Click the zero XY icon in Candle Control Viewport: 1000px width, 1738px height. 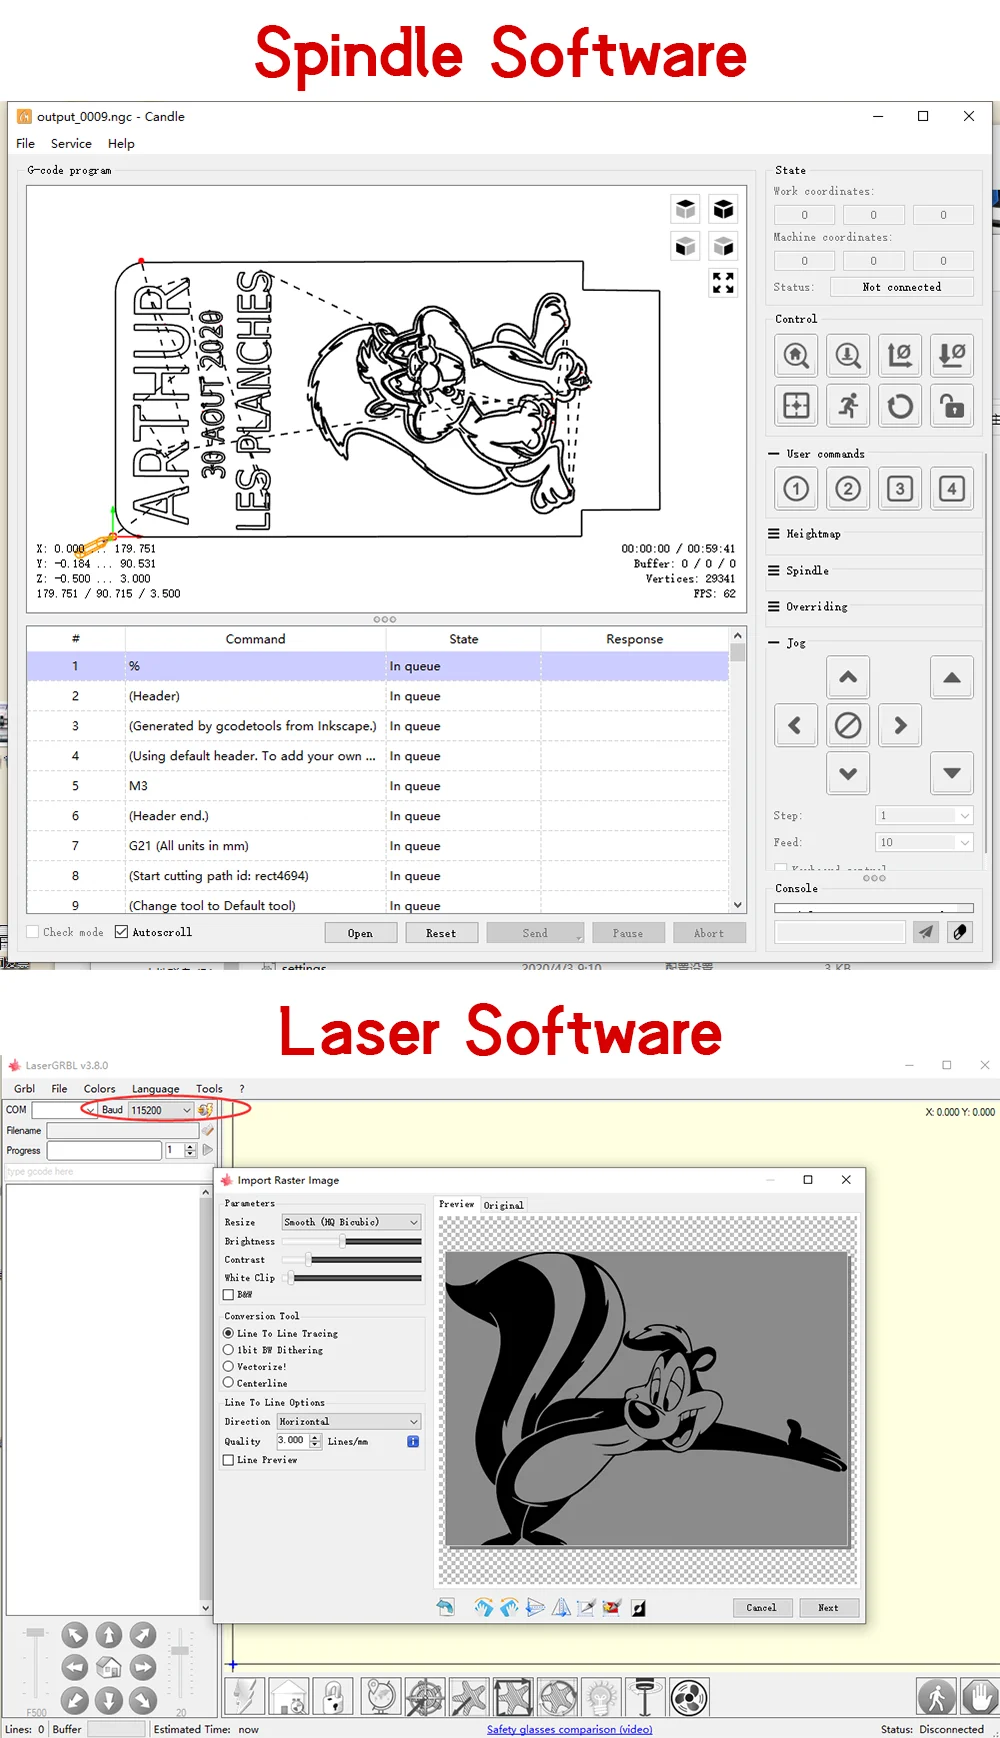coord(900,356)
